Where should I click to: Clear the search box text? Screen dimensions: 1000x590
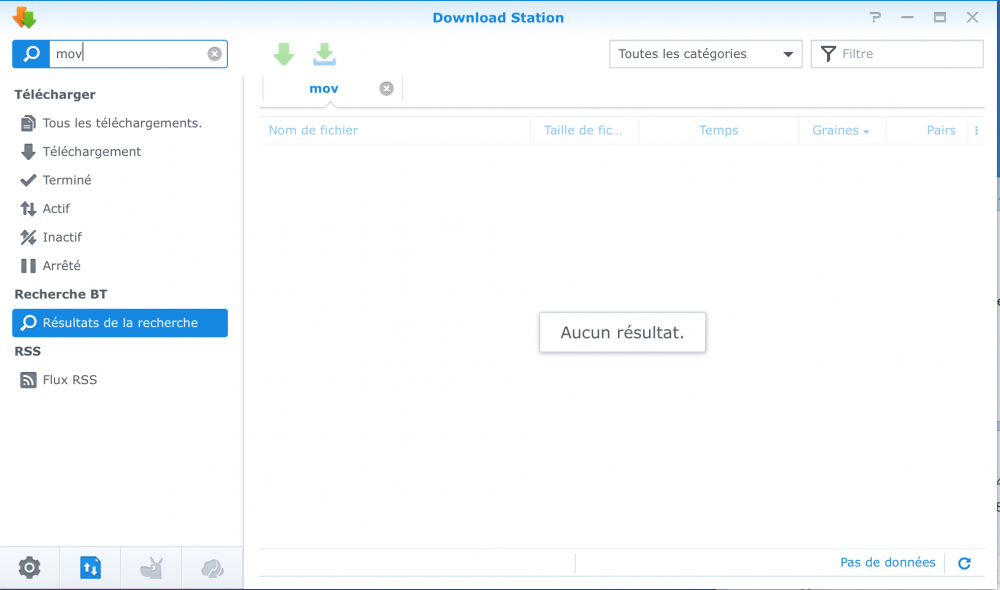(x=214, y=54)
